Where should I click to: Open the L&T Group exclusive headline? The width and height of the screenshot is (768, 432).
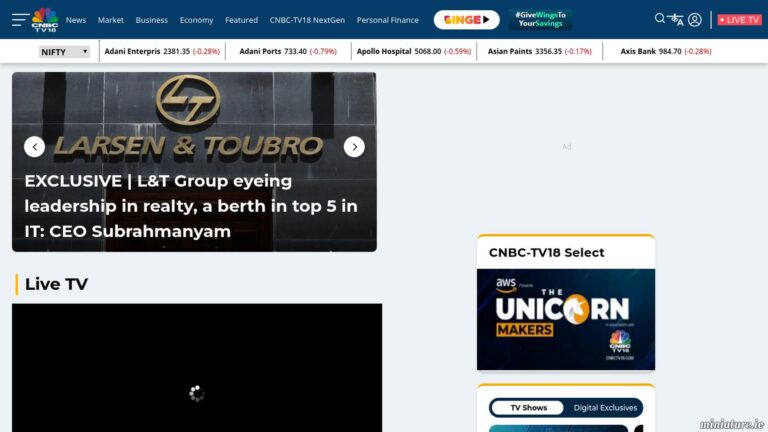pos(191,206)
